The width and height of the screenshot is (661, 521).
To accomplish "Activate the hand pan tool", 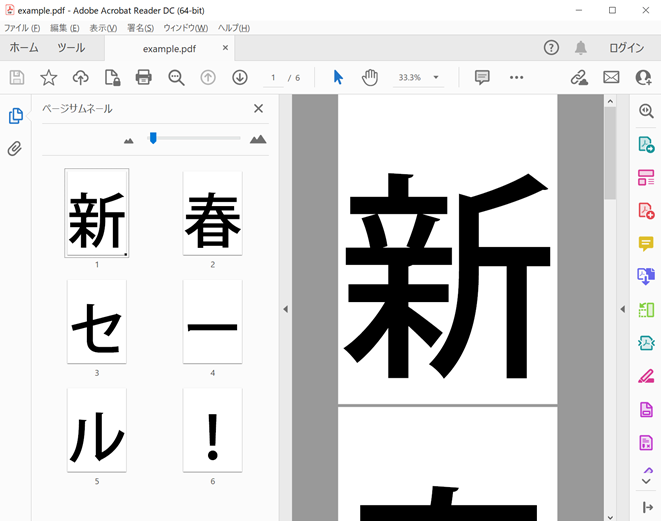I will [370, 78].
